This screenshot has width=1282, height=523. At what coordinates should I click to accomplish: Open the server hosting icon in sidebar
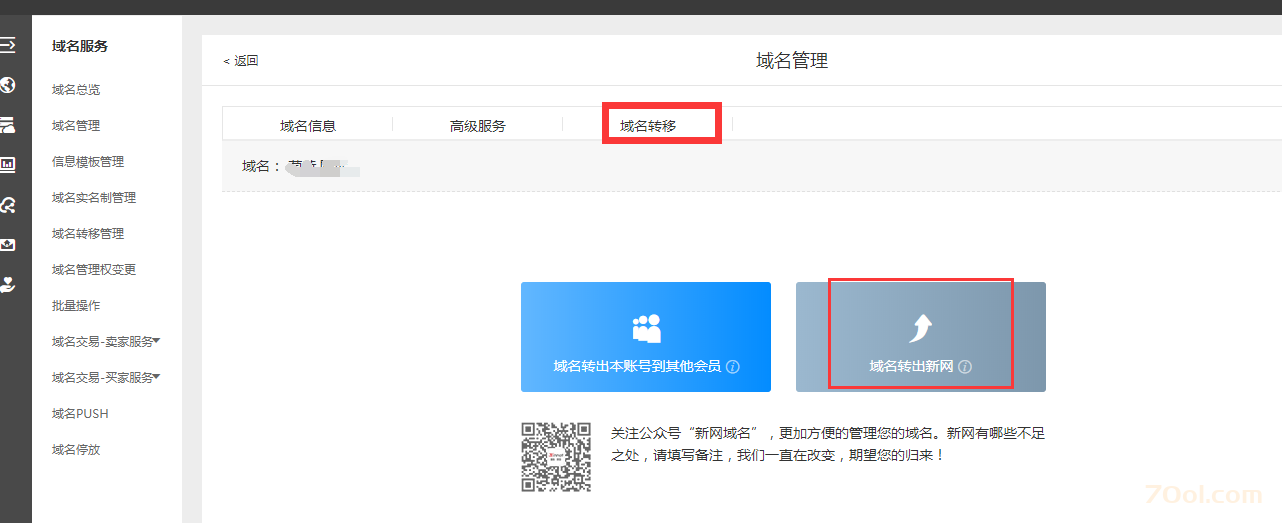point(7,125)
